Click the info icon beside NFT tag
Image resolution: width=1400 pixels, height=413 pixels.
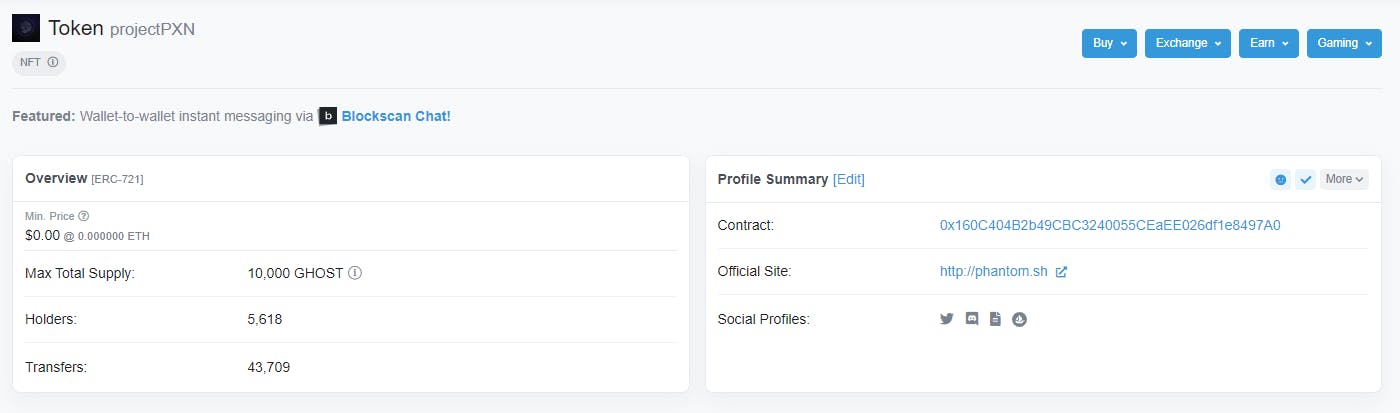coord(53,62)
